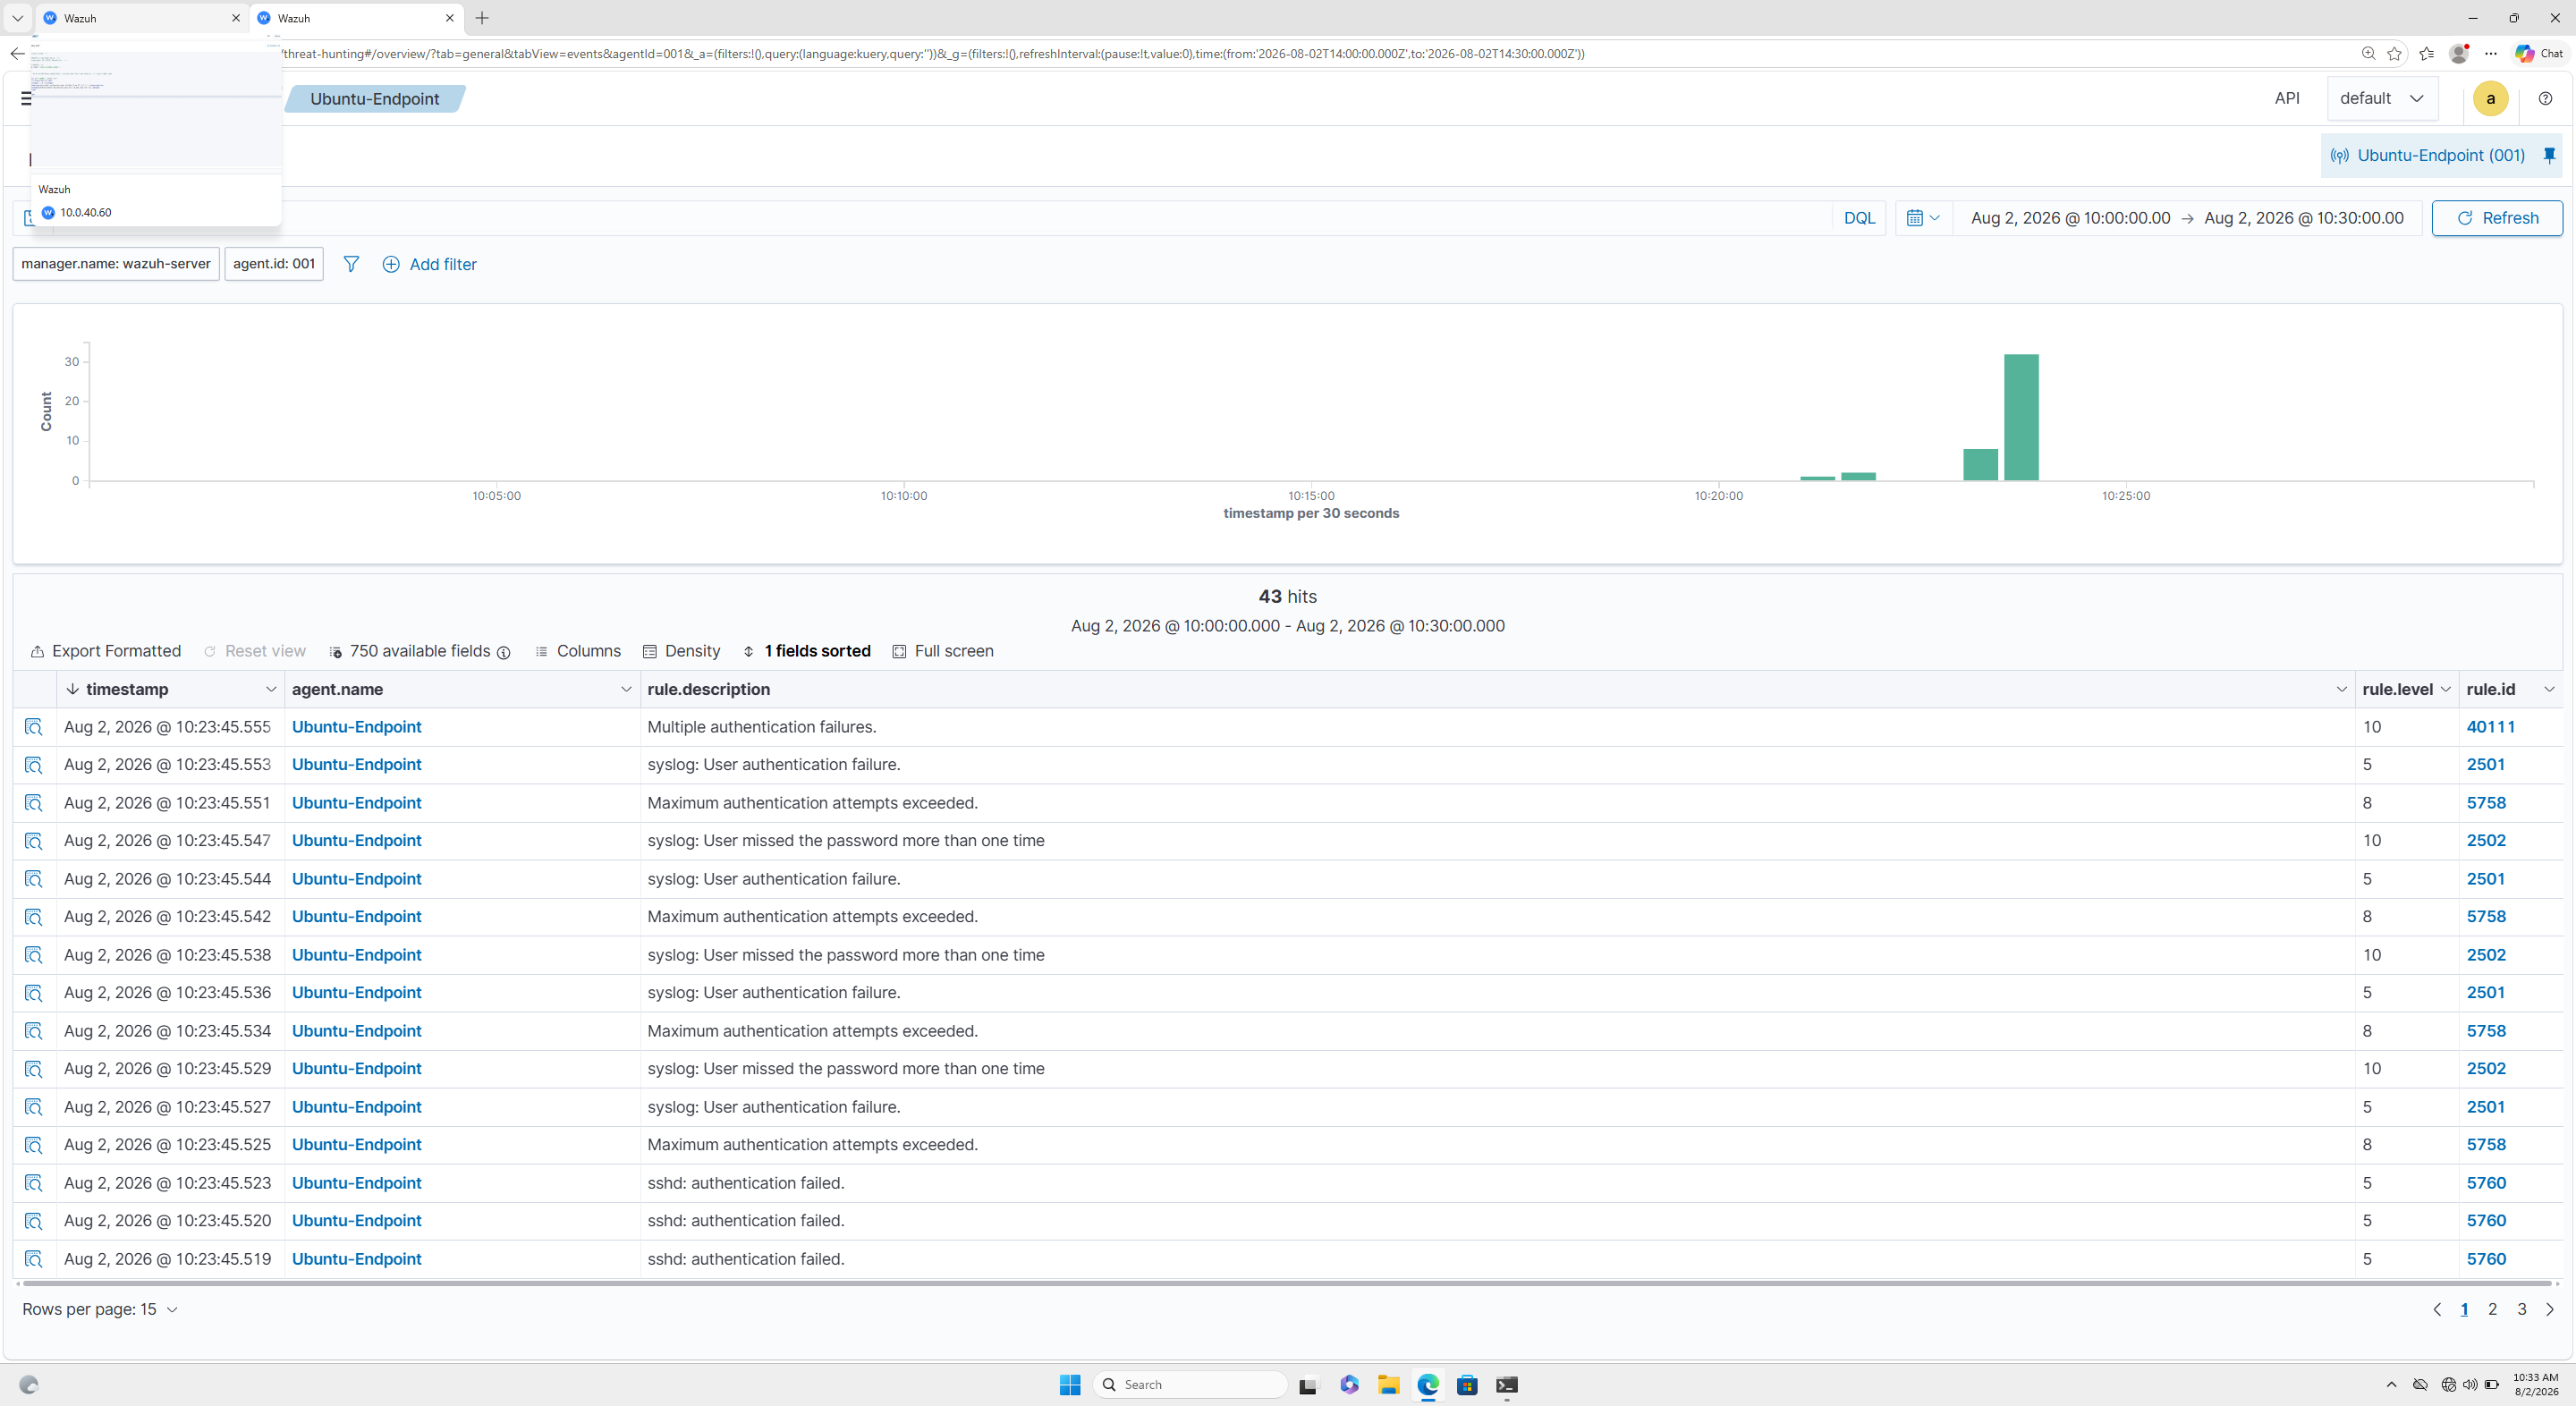This screenshot has height=1406, width=2576.
Task: Inspect the 10:23:45.534 event details
Action: [34, 1031]
